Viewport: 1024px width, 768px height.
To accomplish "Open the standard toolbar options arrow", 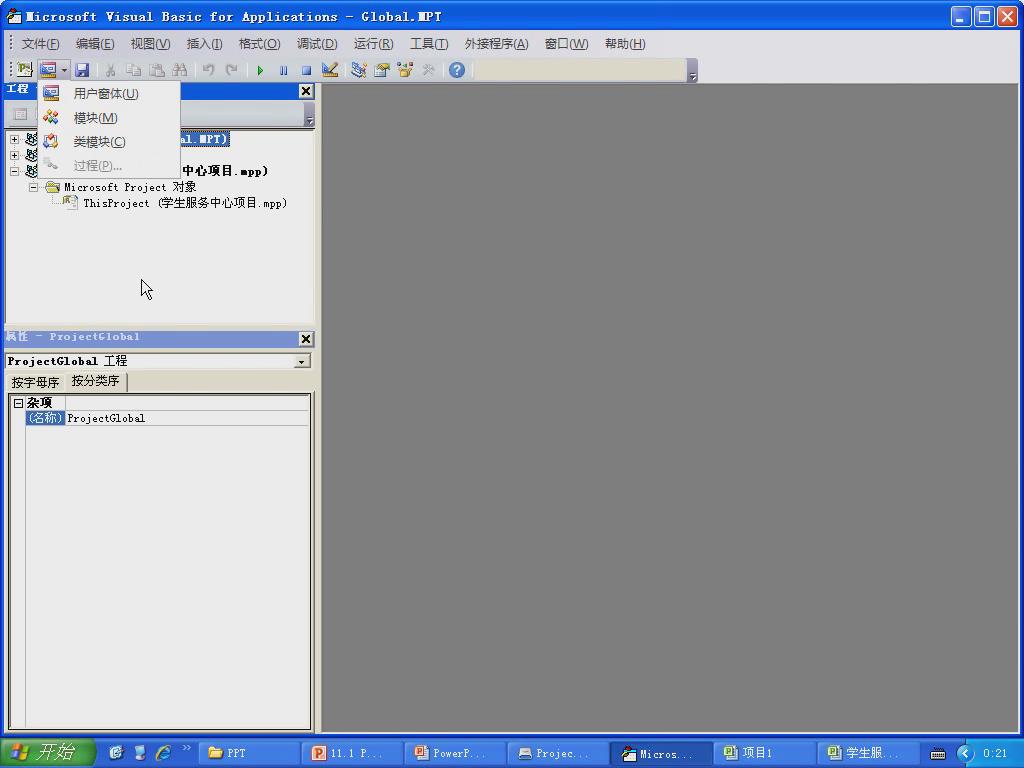I will (693, 71).
